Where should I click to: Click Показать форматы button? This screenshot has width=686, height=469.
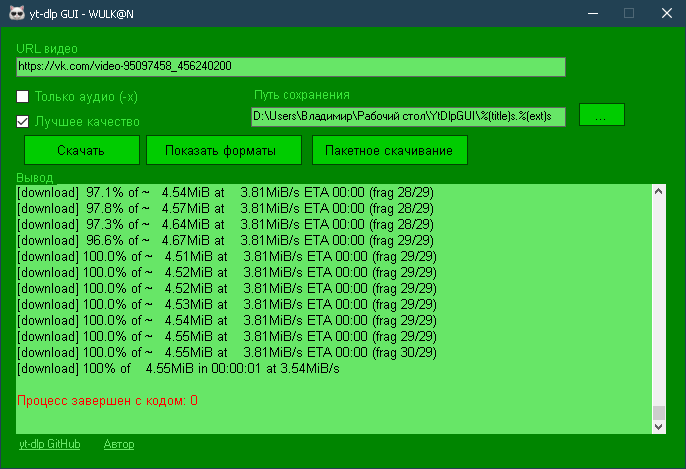(x=224, y=150)
